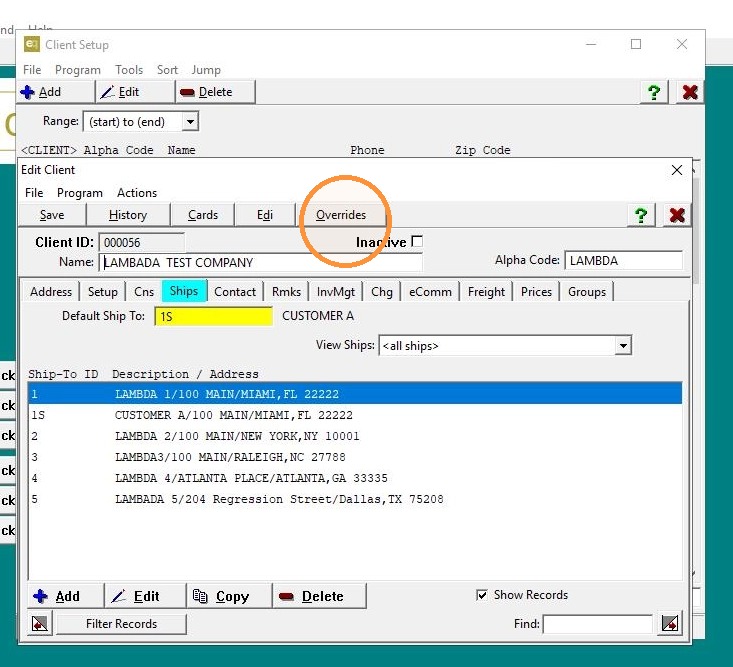Click the Find input field

click(597, 624)
